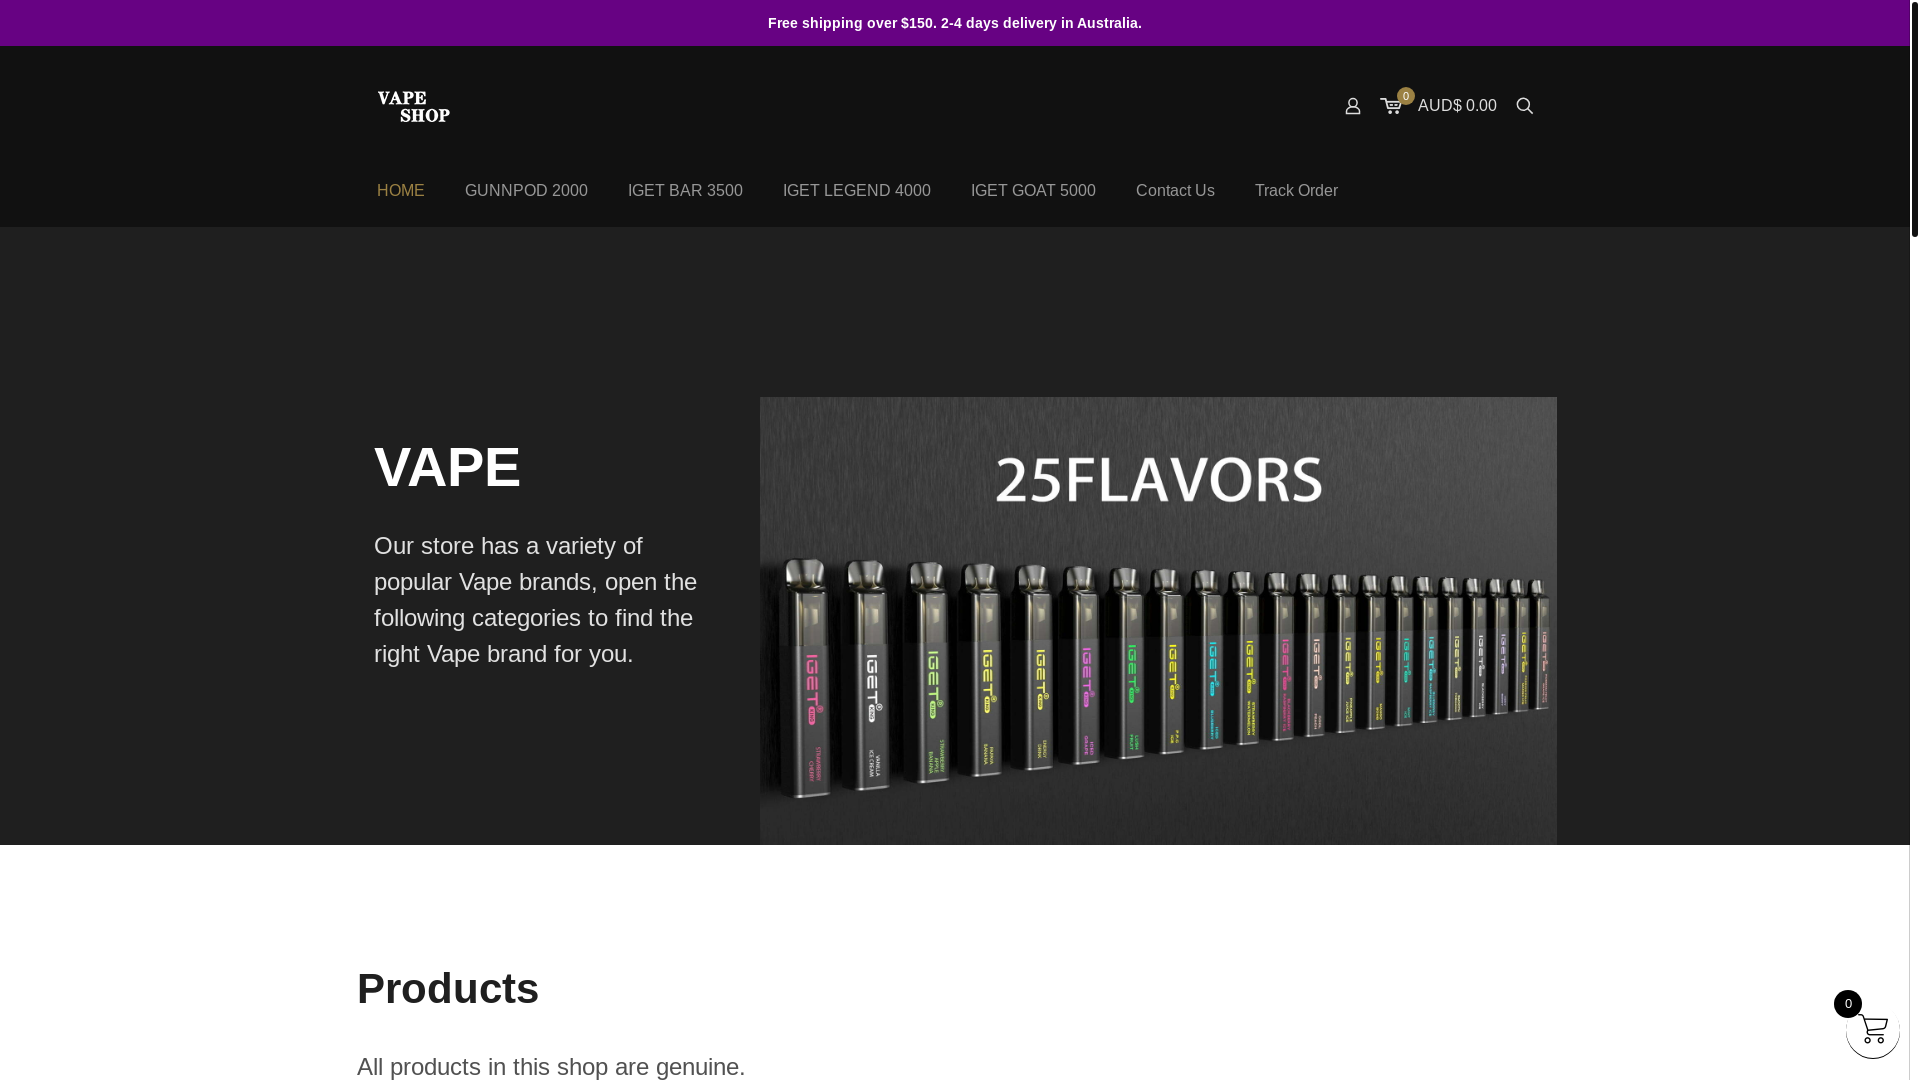This screenshot has height=1080, width=1920.
Task: Click the page vertical scrollbar thumb
Action: tap(1914, 118)
